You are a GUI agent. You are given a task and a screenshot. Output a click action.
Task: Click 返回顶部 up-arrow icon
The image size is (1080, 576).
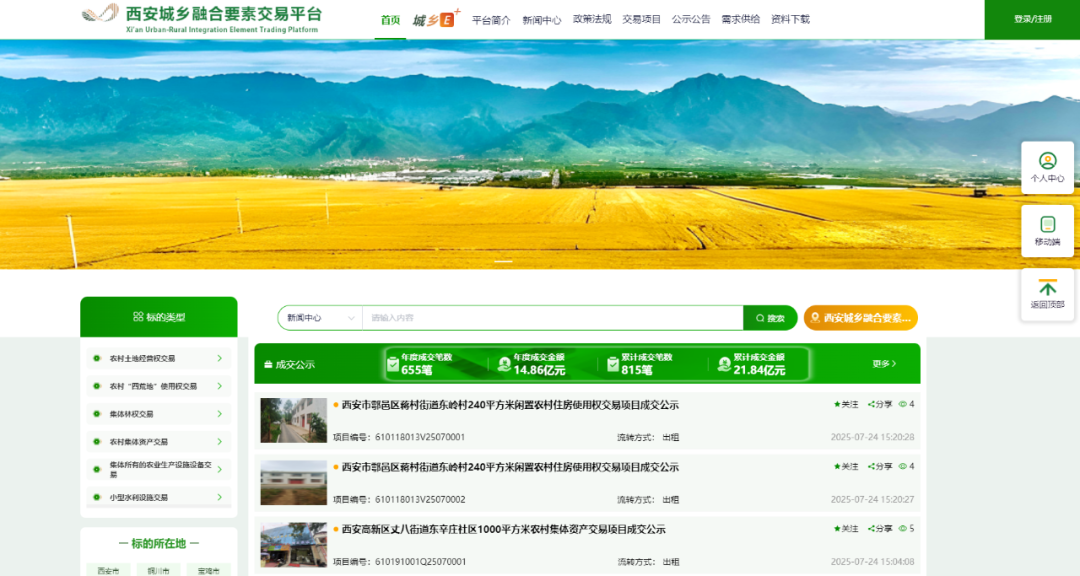tap(1047, 288)
